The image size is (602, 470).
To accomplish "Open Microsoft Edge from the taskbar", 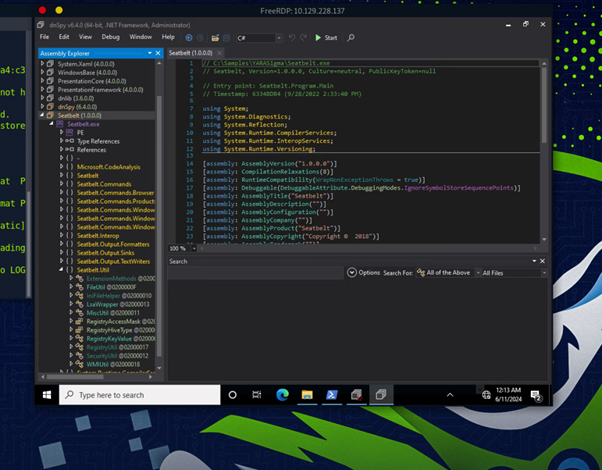I will 283,395.
